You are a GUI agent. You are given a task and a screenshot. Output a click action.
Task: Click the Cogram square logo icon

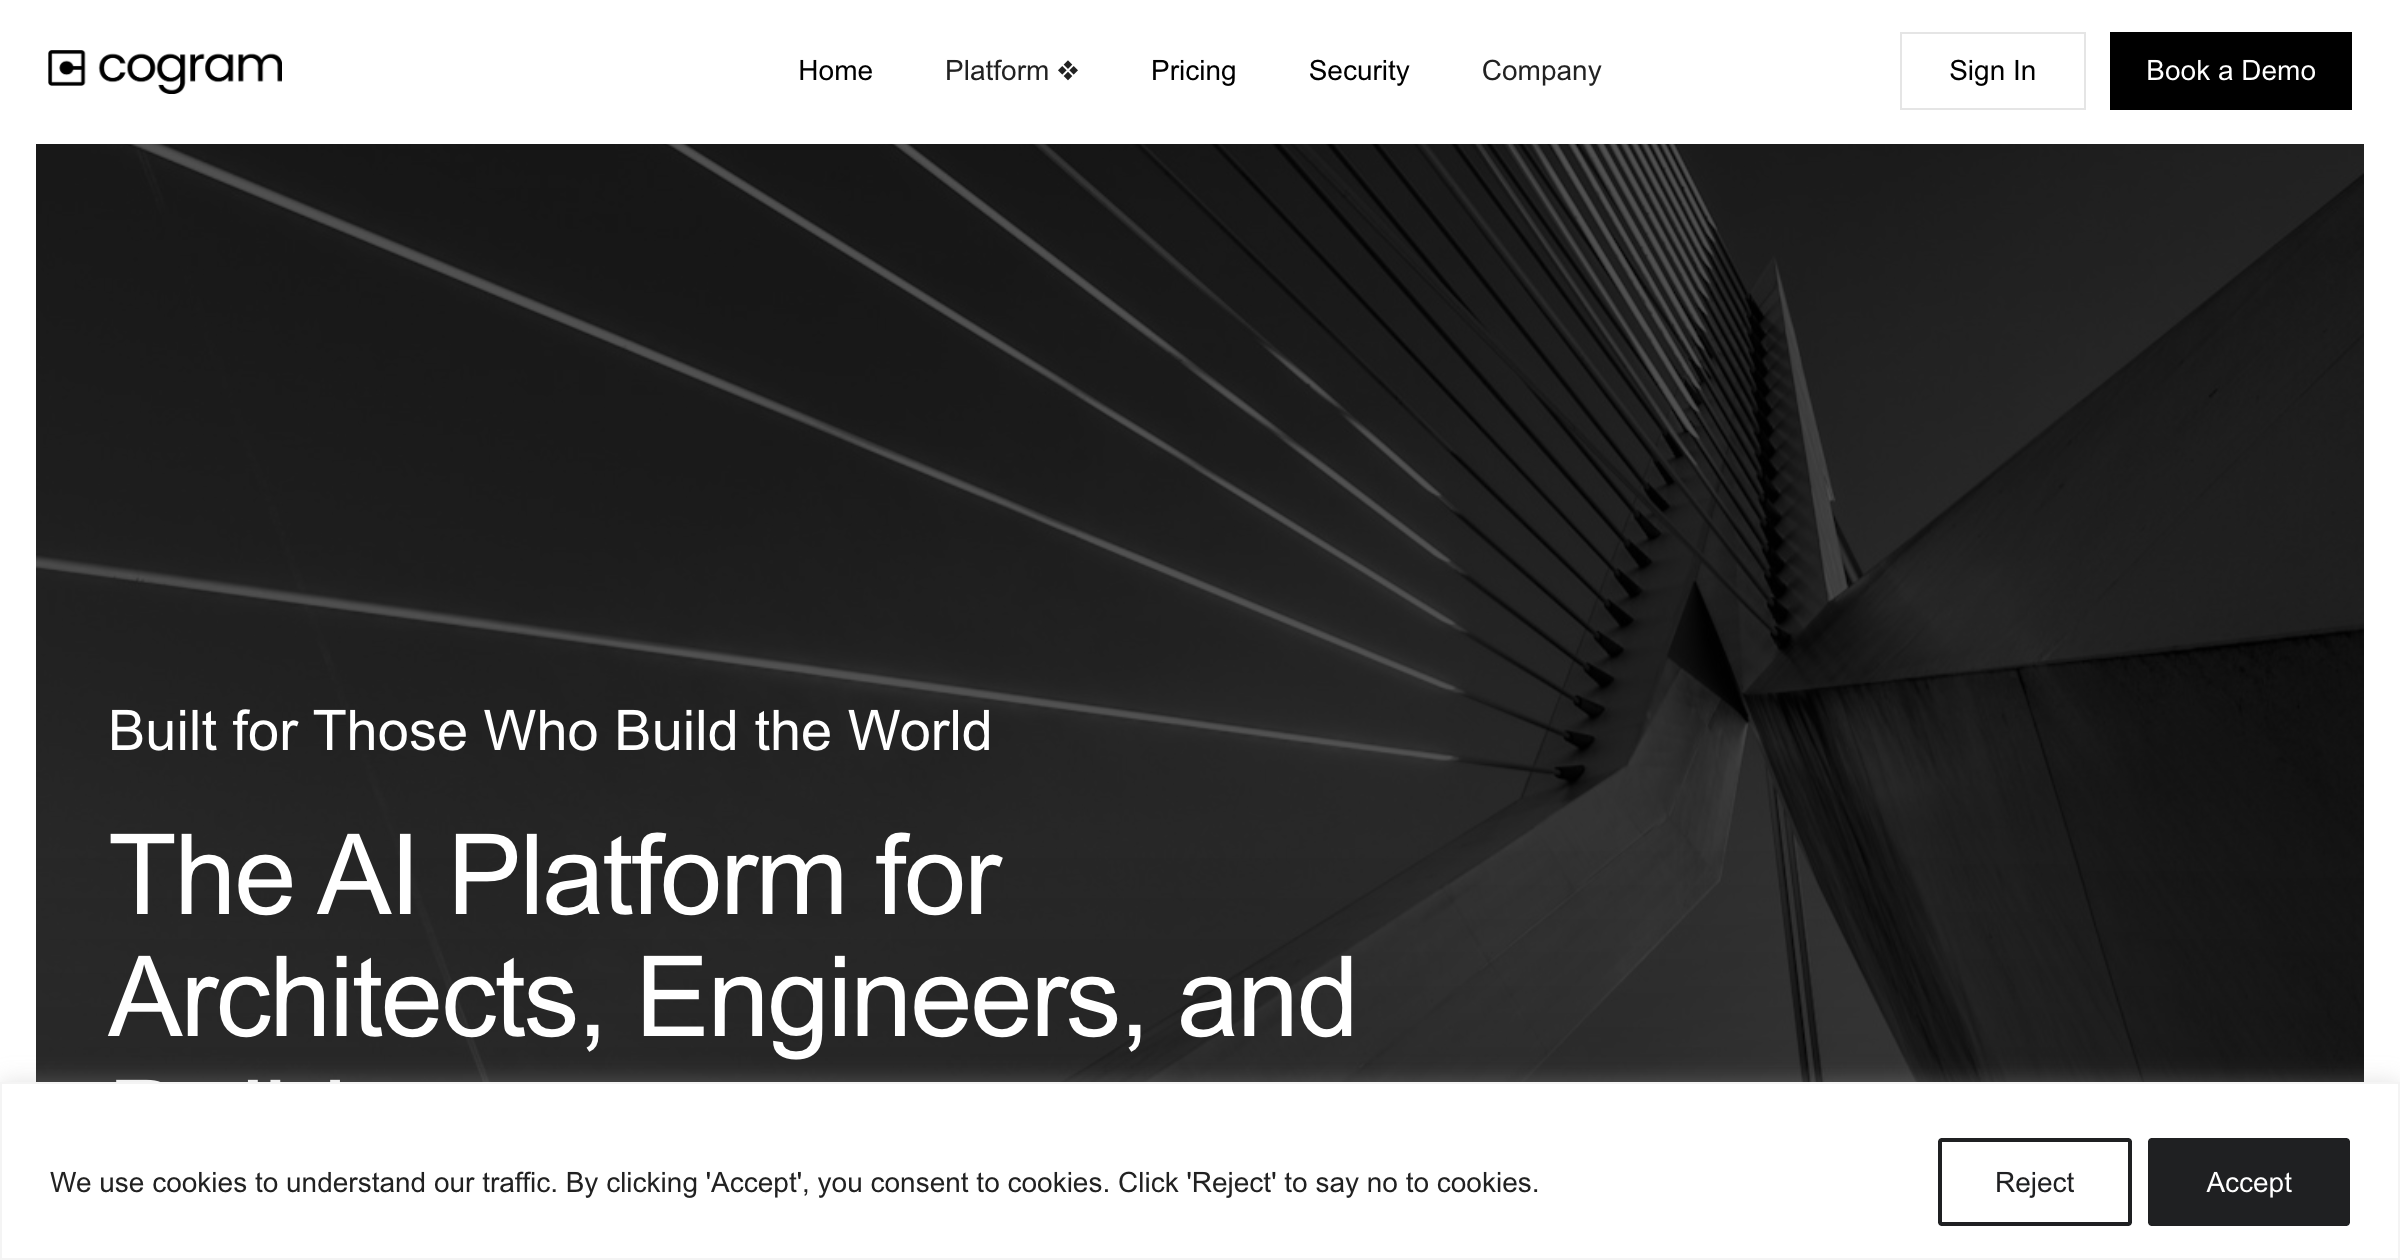click(67, 69)
